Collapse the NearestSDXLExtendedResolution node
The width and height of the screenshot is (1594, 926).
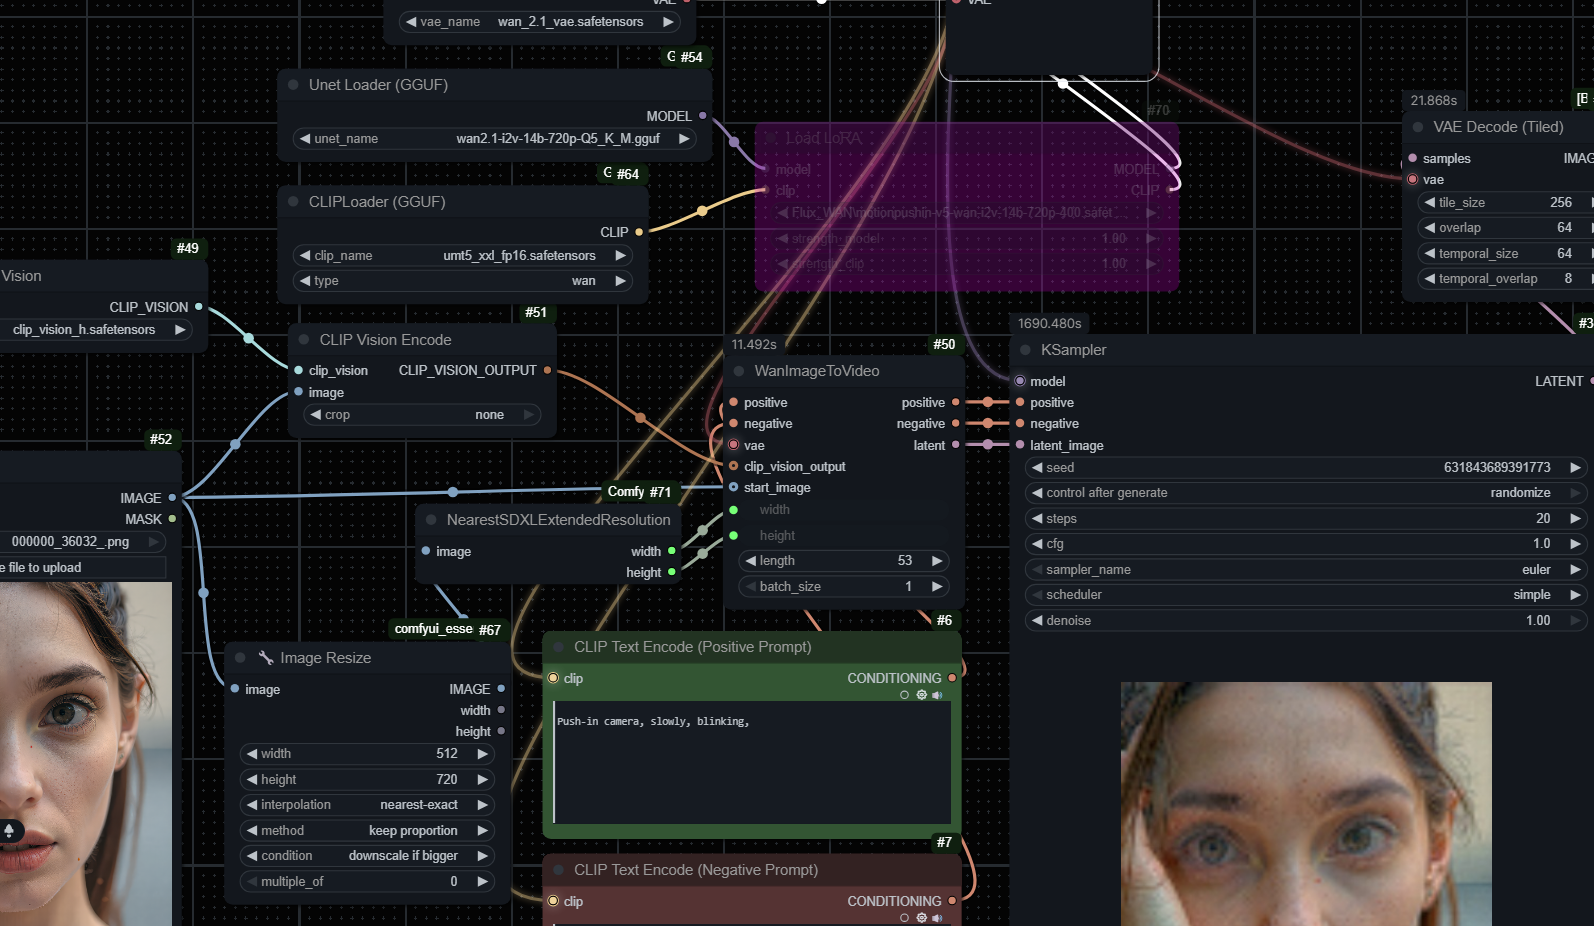click(x=431, y=520)
